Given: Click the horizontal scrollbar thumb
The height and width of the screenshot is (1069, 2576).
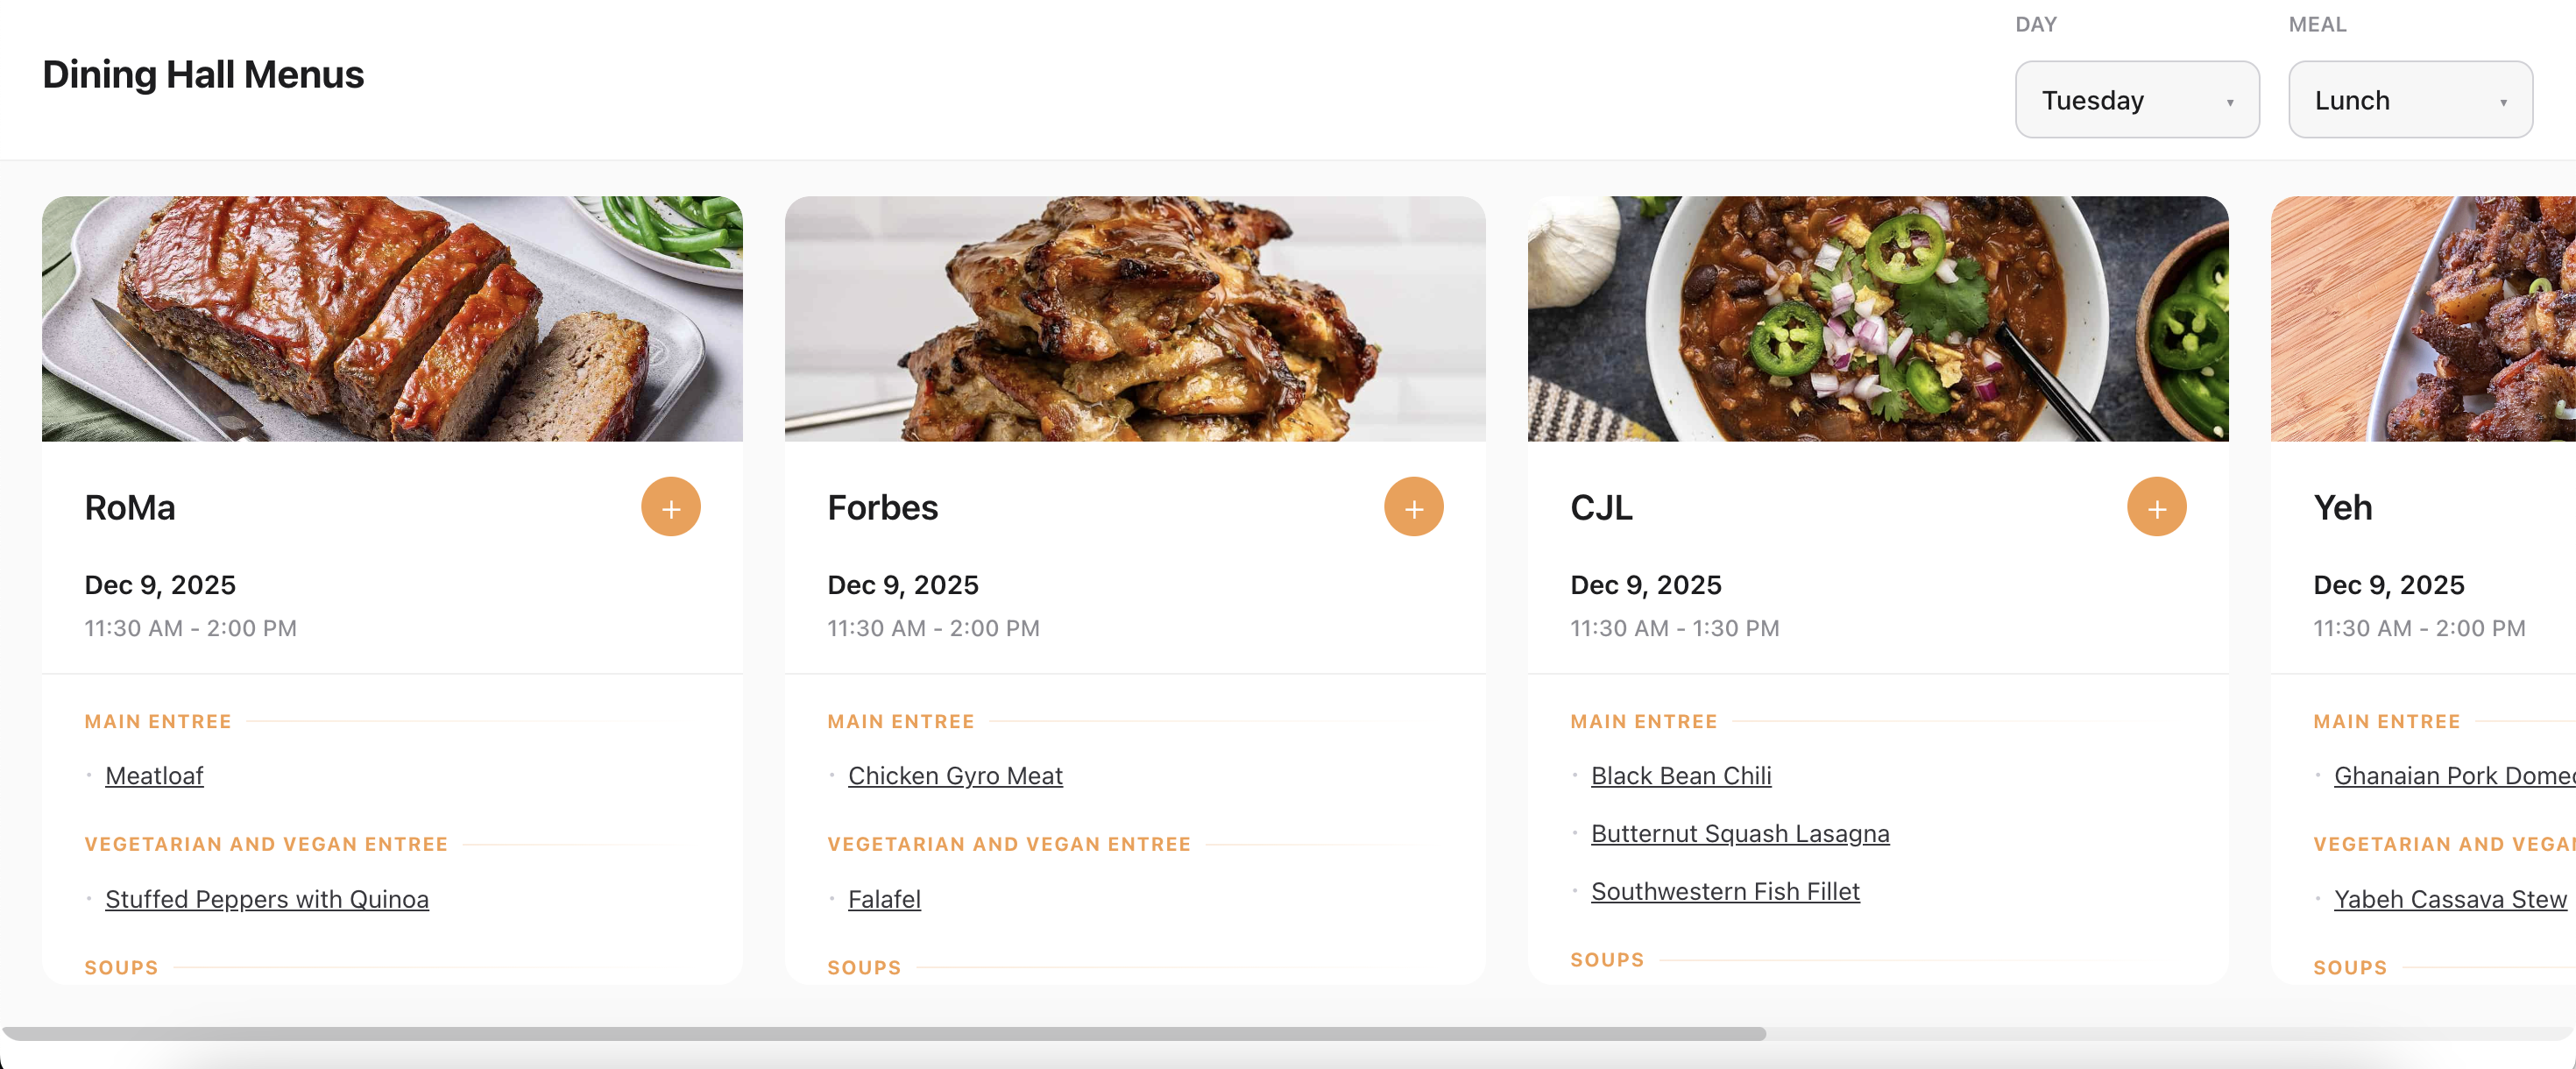Looking at the screenshot, I should pyautogui.click(x=884, y=1033).
